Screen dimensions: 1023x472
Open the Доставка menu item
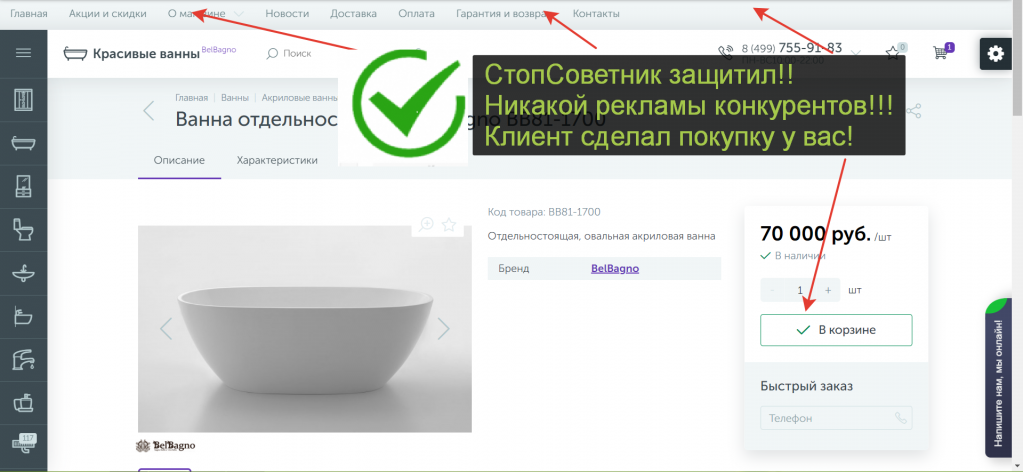[x=353, y=14]
